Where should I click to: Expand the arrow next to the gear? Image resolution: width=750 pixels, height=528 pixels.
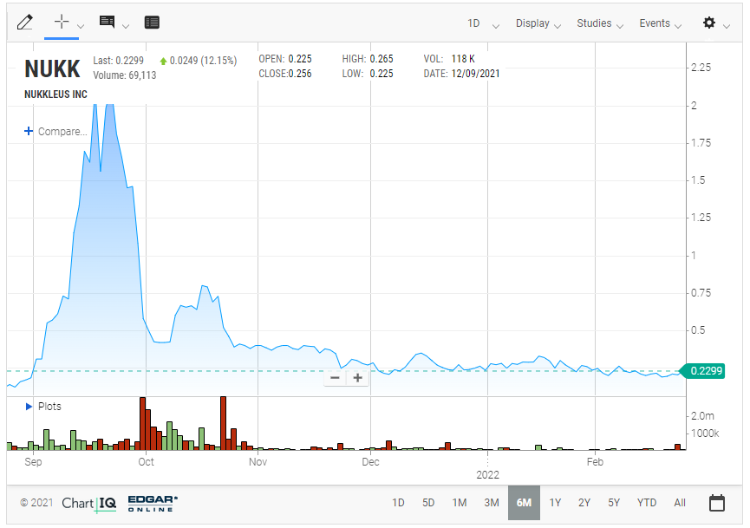[726, 26]
